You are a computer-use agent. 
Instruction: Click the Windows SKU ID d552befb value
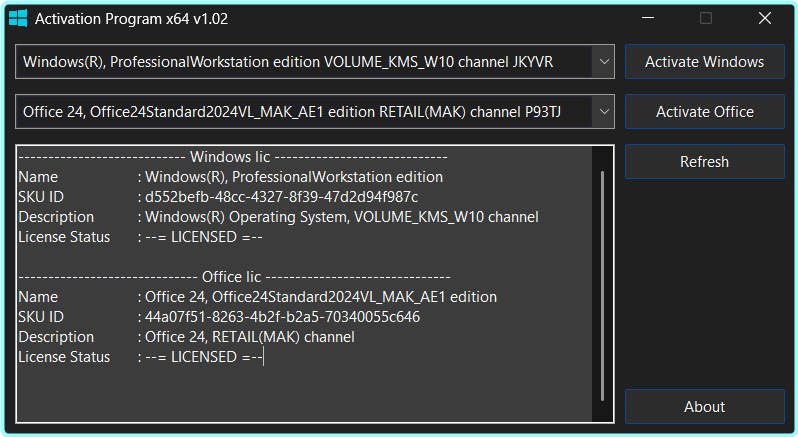point(281,197)
